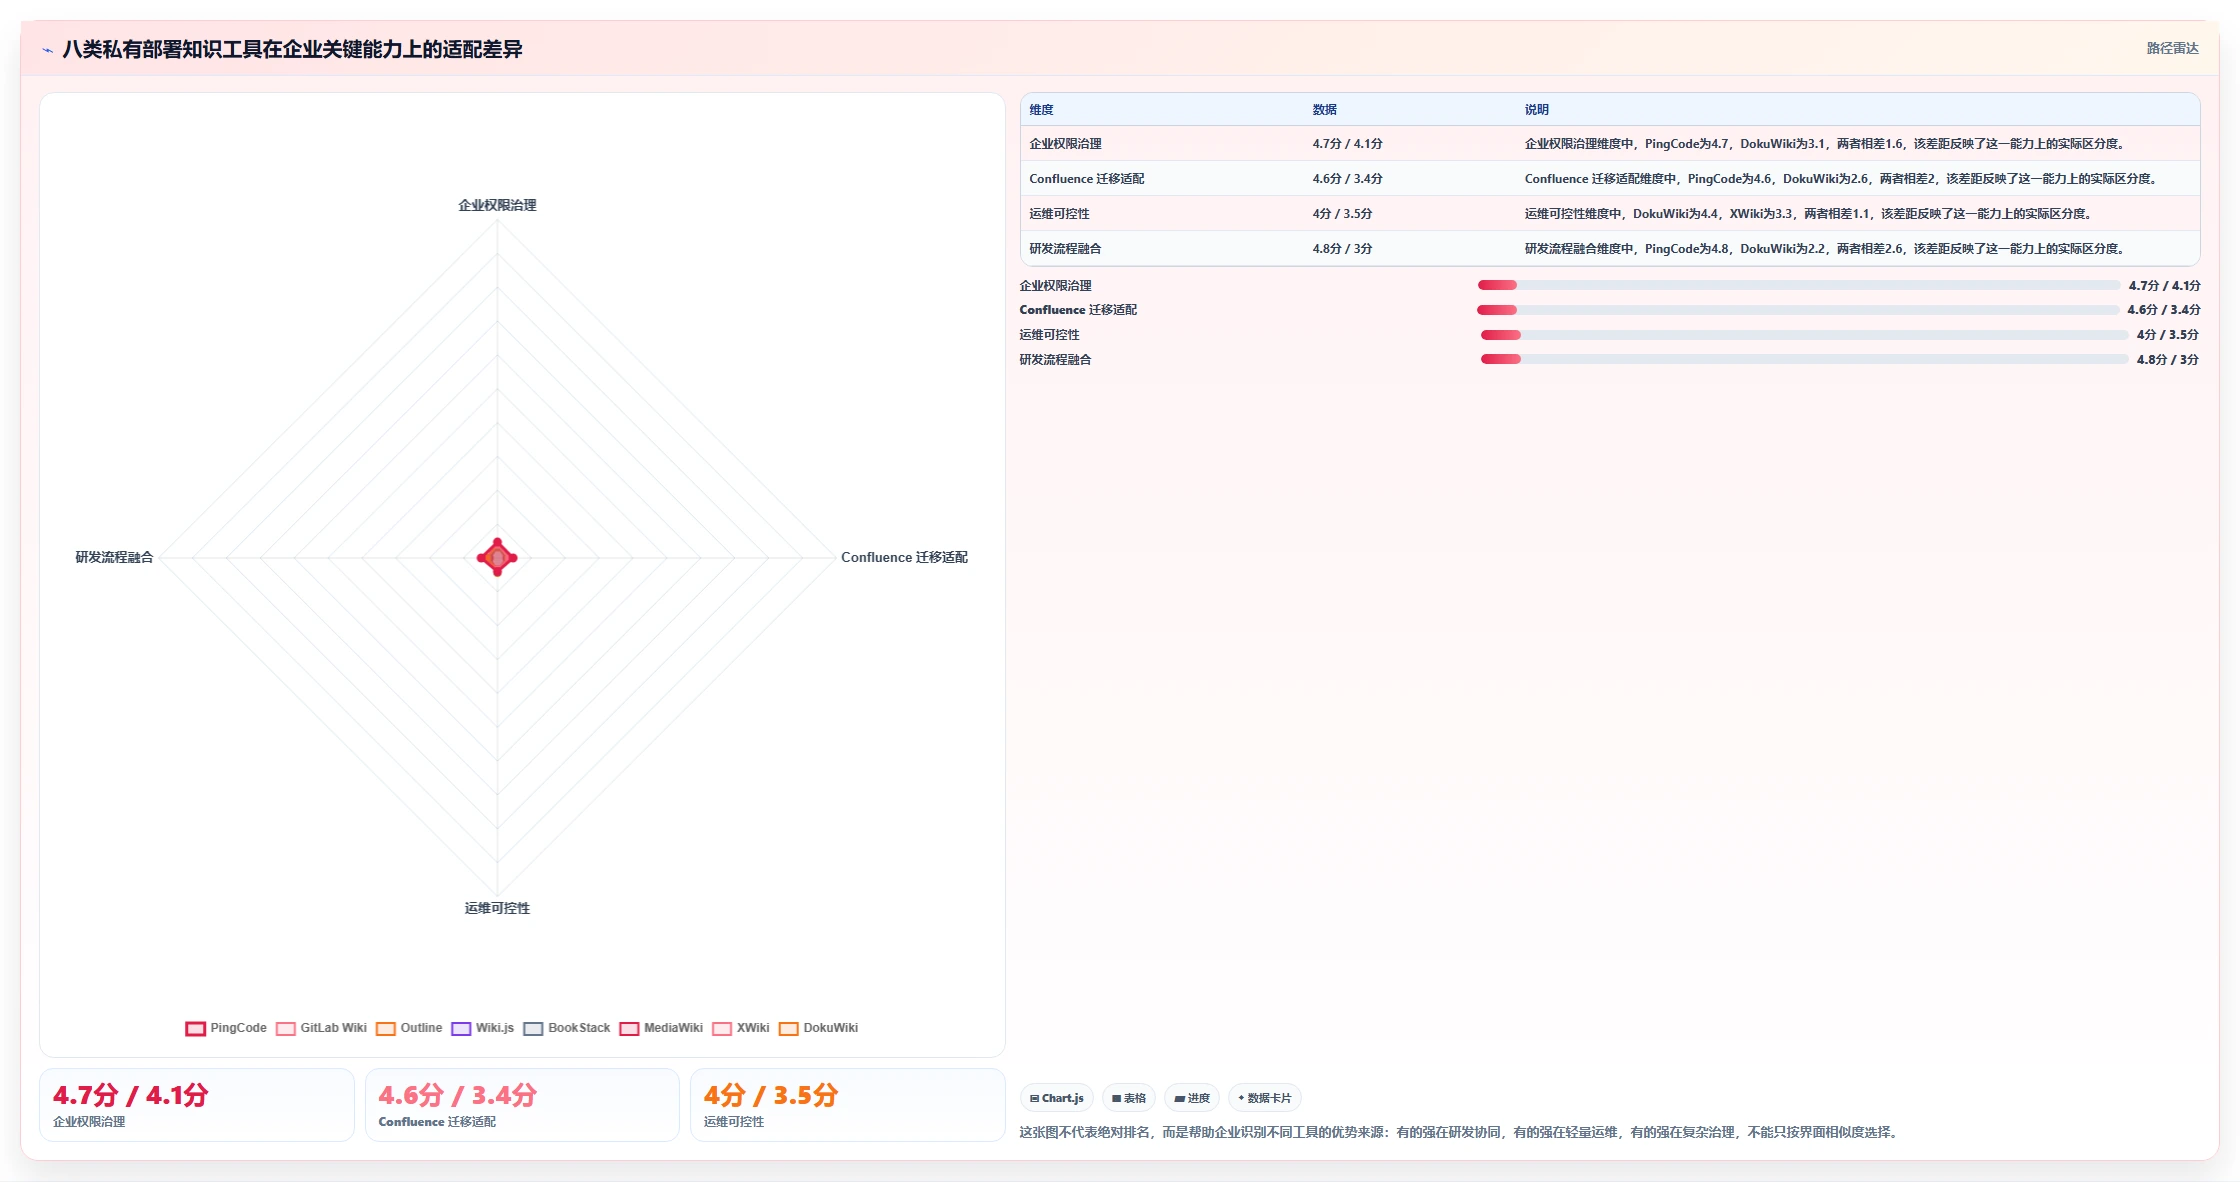Screen dimensions: 2240x1182
Task: Click the description of 运维可控性 row
Action: click(x=1808, y=214)
